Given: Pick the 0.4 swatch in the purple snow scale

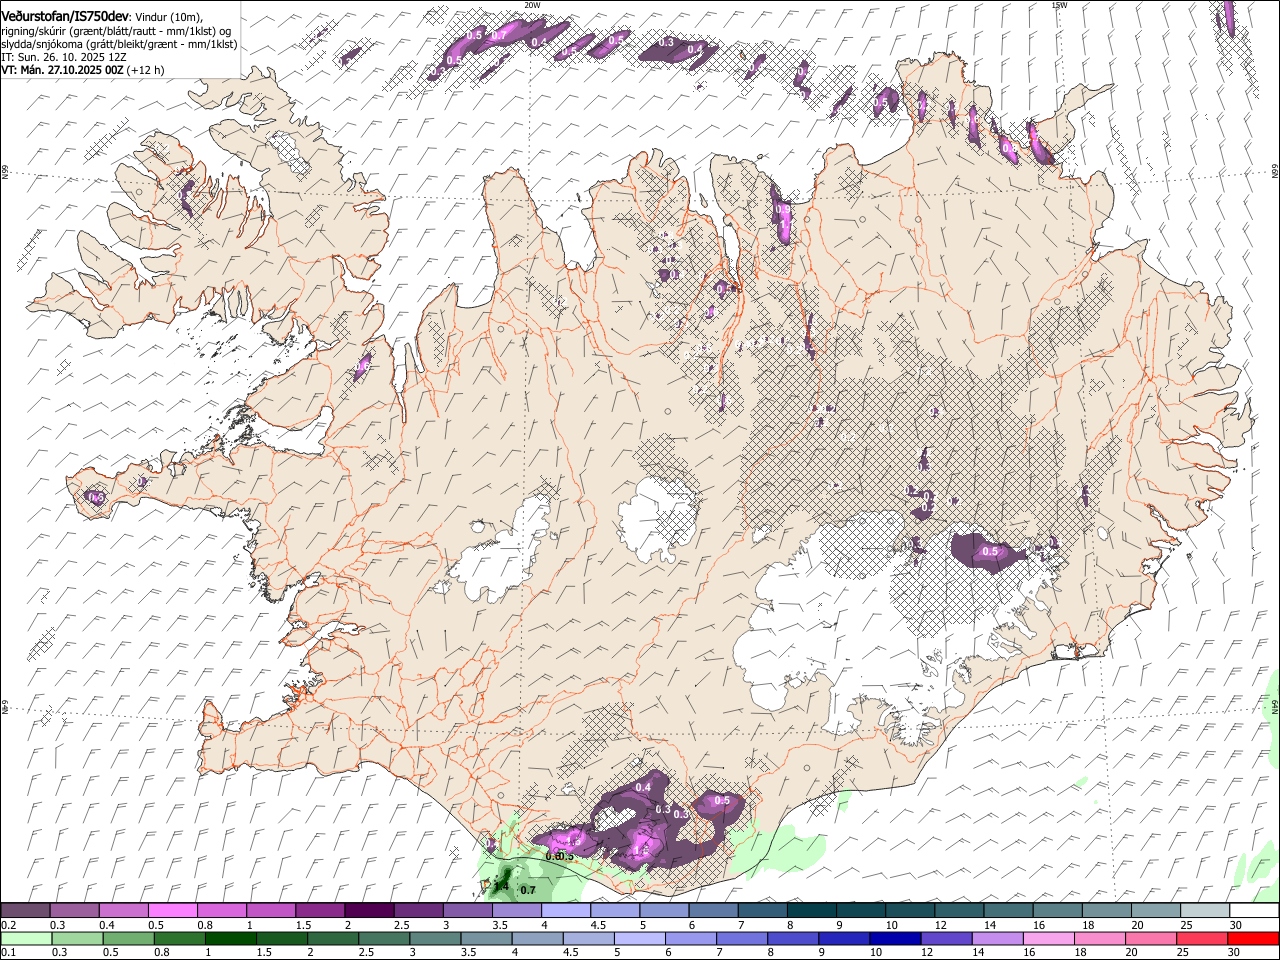Looking at the screenshot, I should [x=123, y=910].
